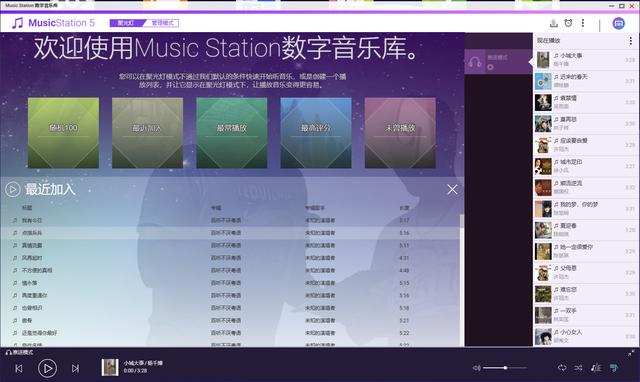Screen dimensions: 640x382
Task: Play 一双手 from the now playing queue
Action: click(x=586, y=315)
